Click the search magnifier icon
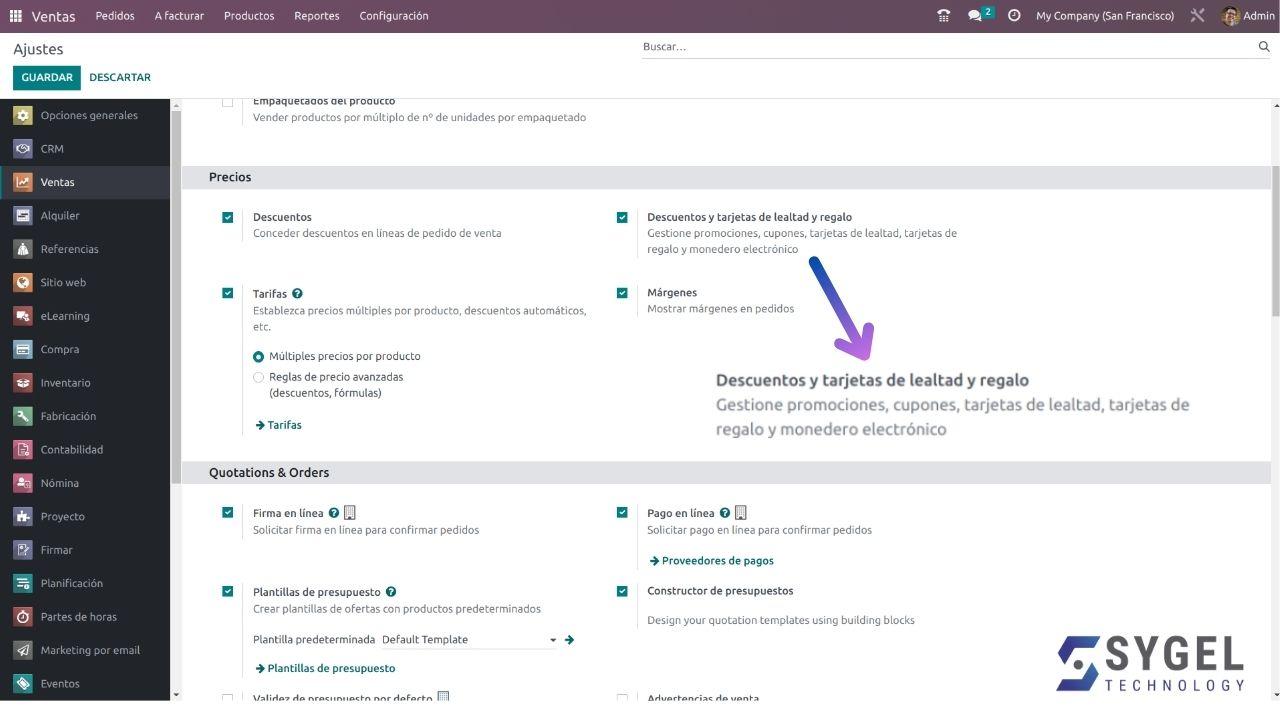Viewport: 1280px width, 720px height. (1264, 47)
